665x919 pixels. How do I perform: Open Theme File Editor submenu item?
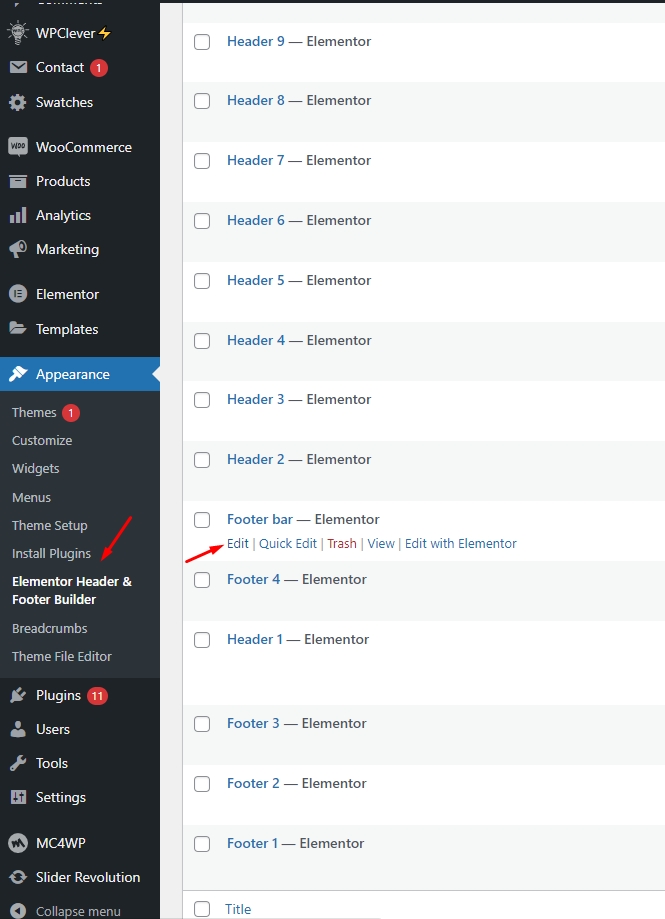[62, 656]
